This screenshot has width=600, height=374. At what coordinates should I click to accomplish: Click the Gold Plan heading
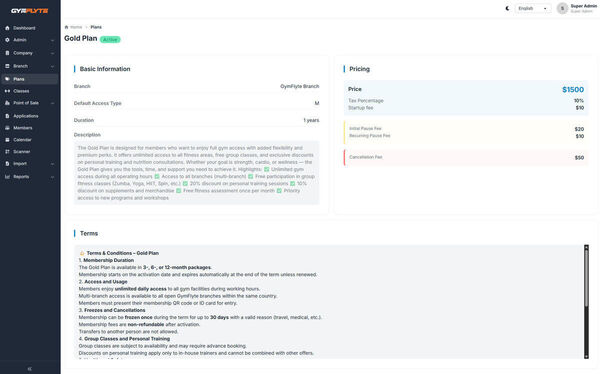coord(81,38)
